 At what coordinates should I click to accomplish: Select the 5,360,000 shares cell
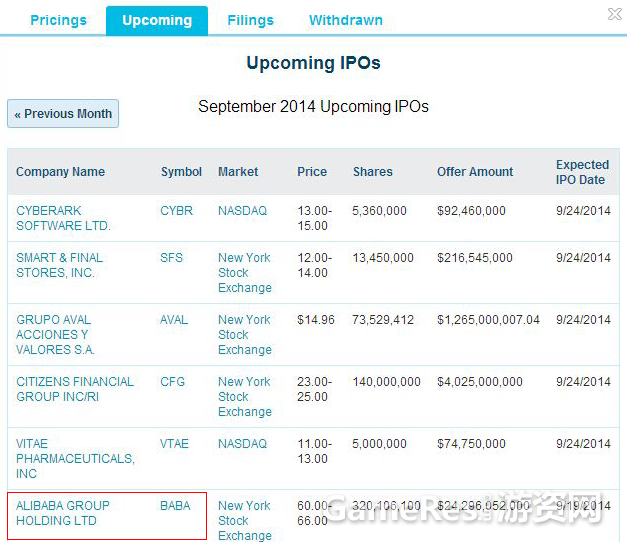pyautogui.click(x=379, y=210)
